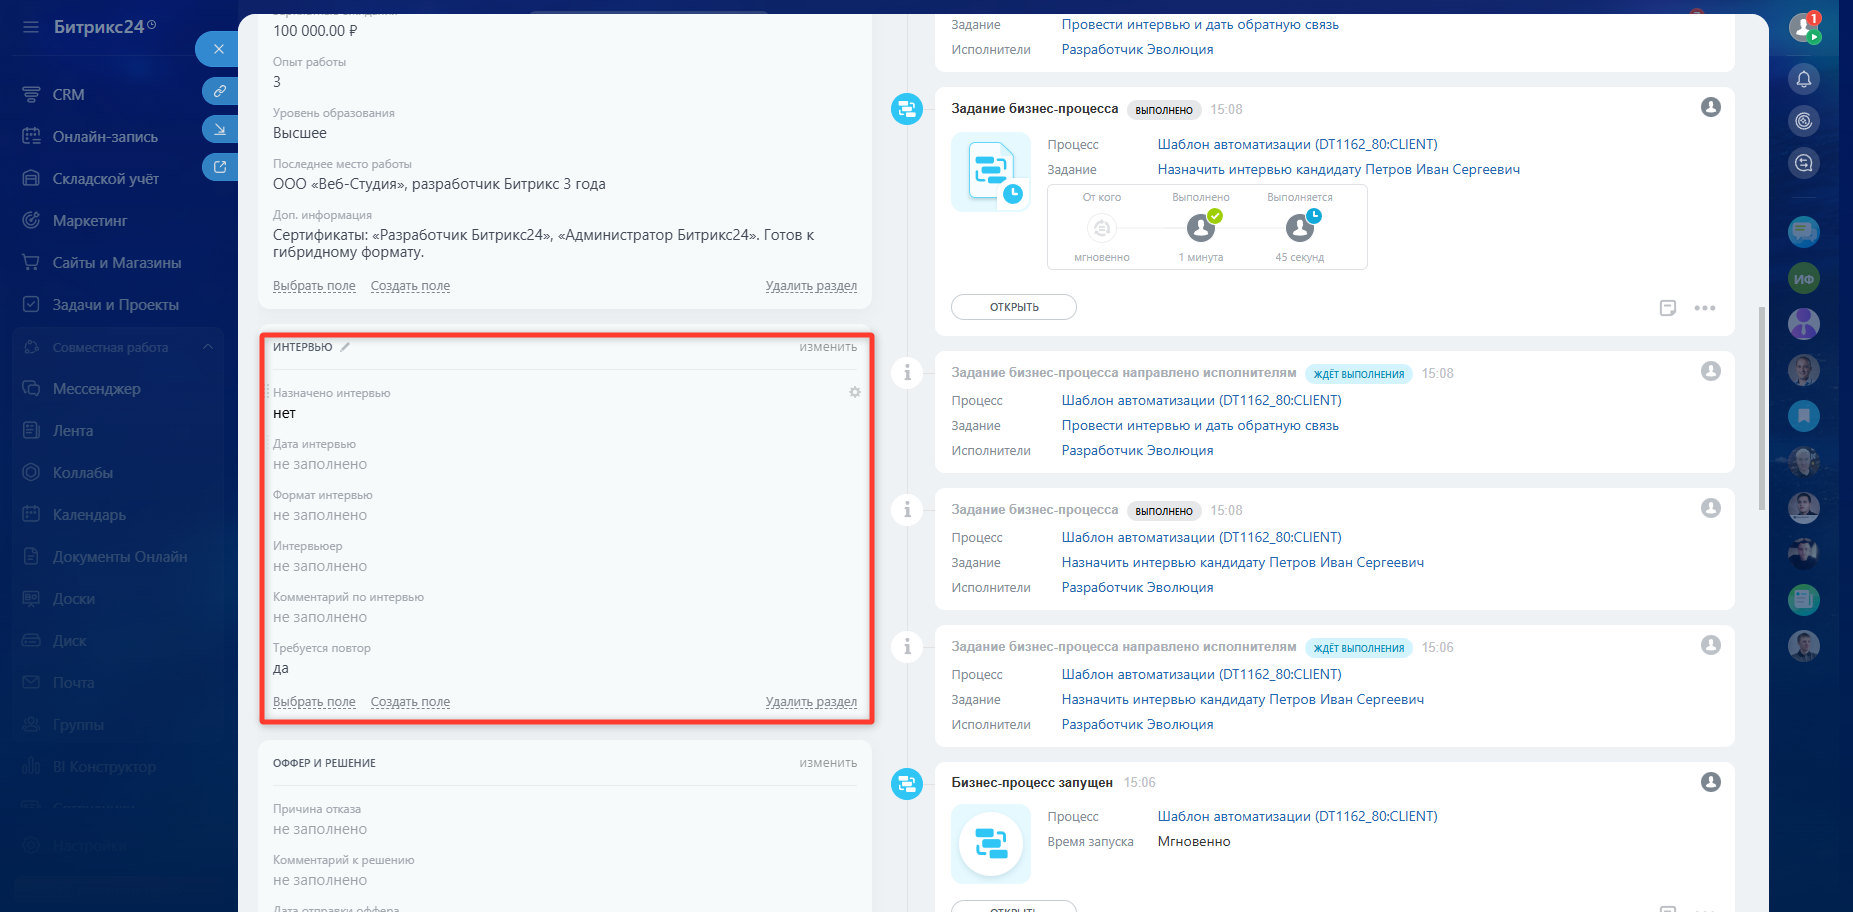
Task: Go to Календарь in sidebar
Action: tap(89, 515)
